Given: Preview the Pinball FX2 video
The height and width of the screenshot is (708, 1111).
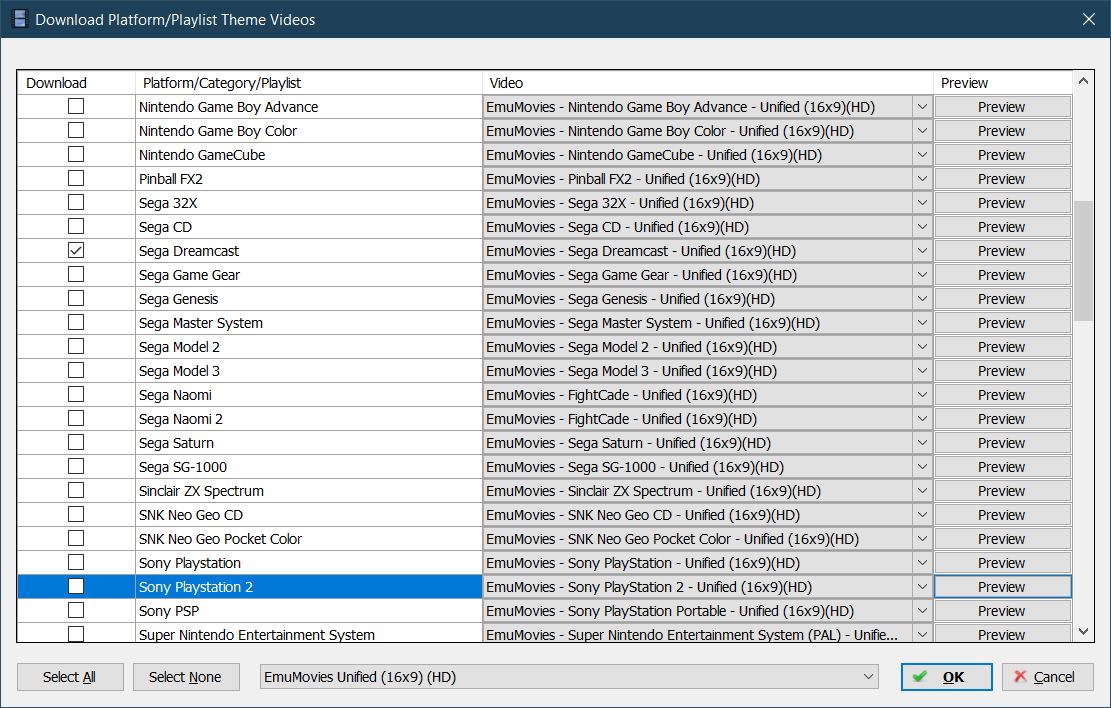Looking at the screenshot, I should pos(1002,179).
